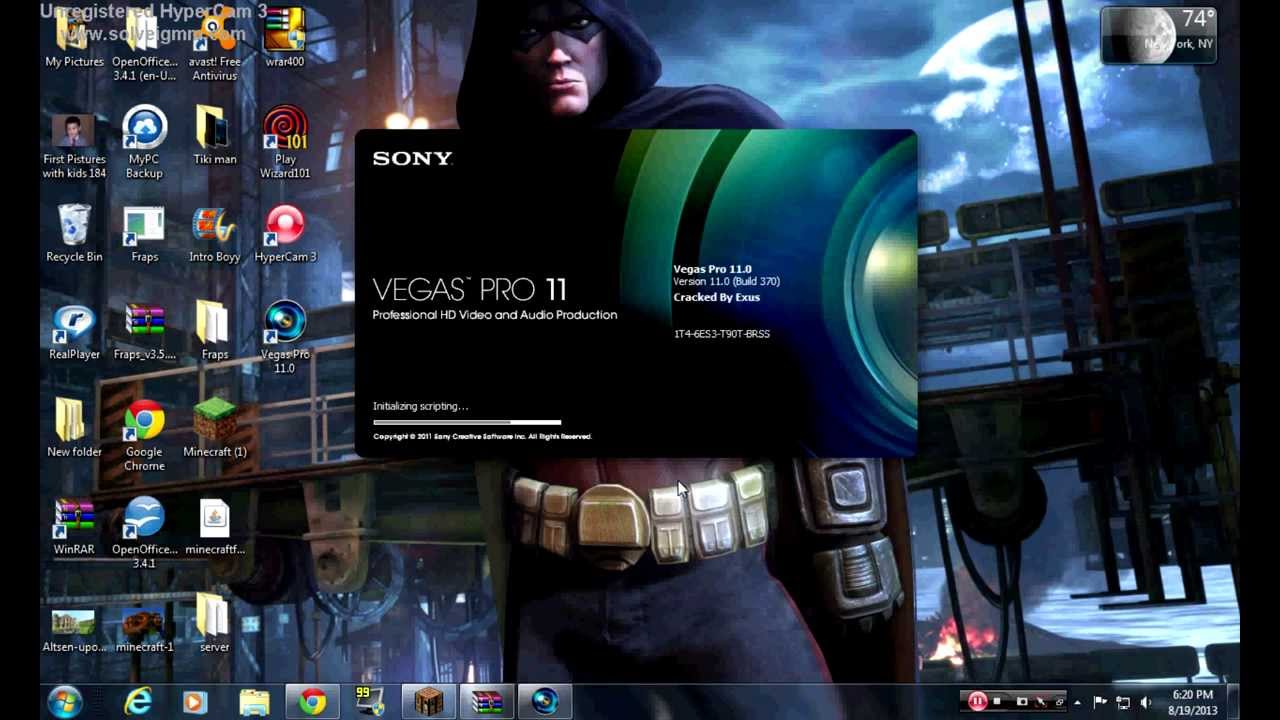Launch WinRAR desktop shortcut
This screenshot has height=720, width=1280.
(74, 527)
